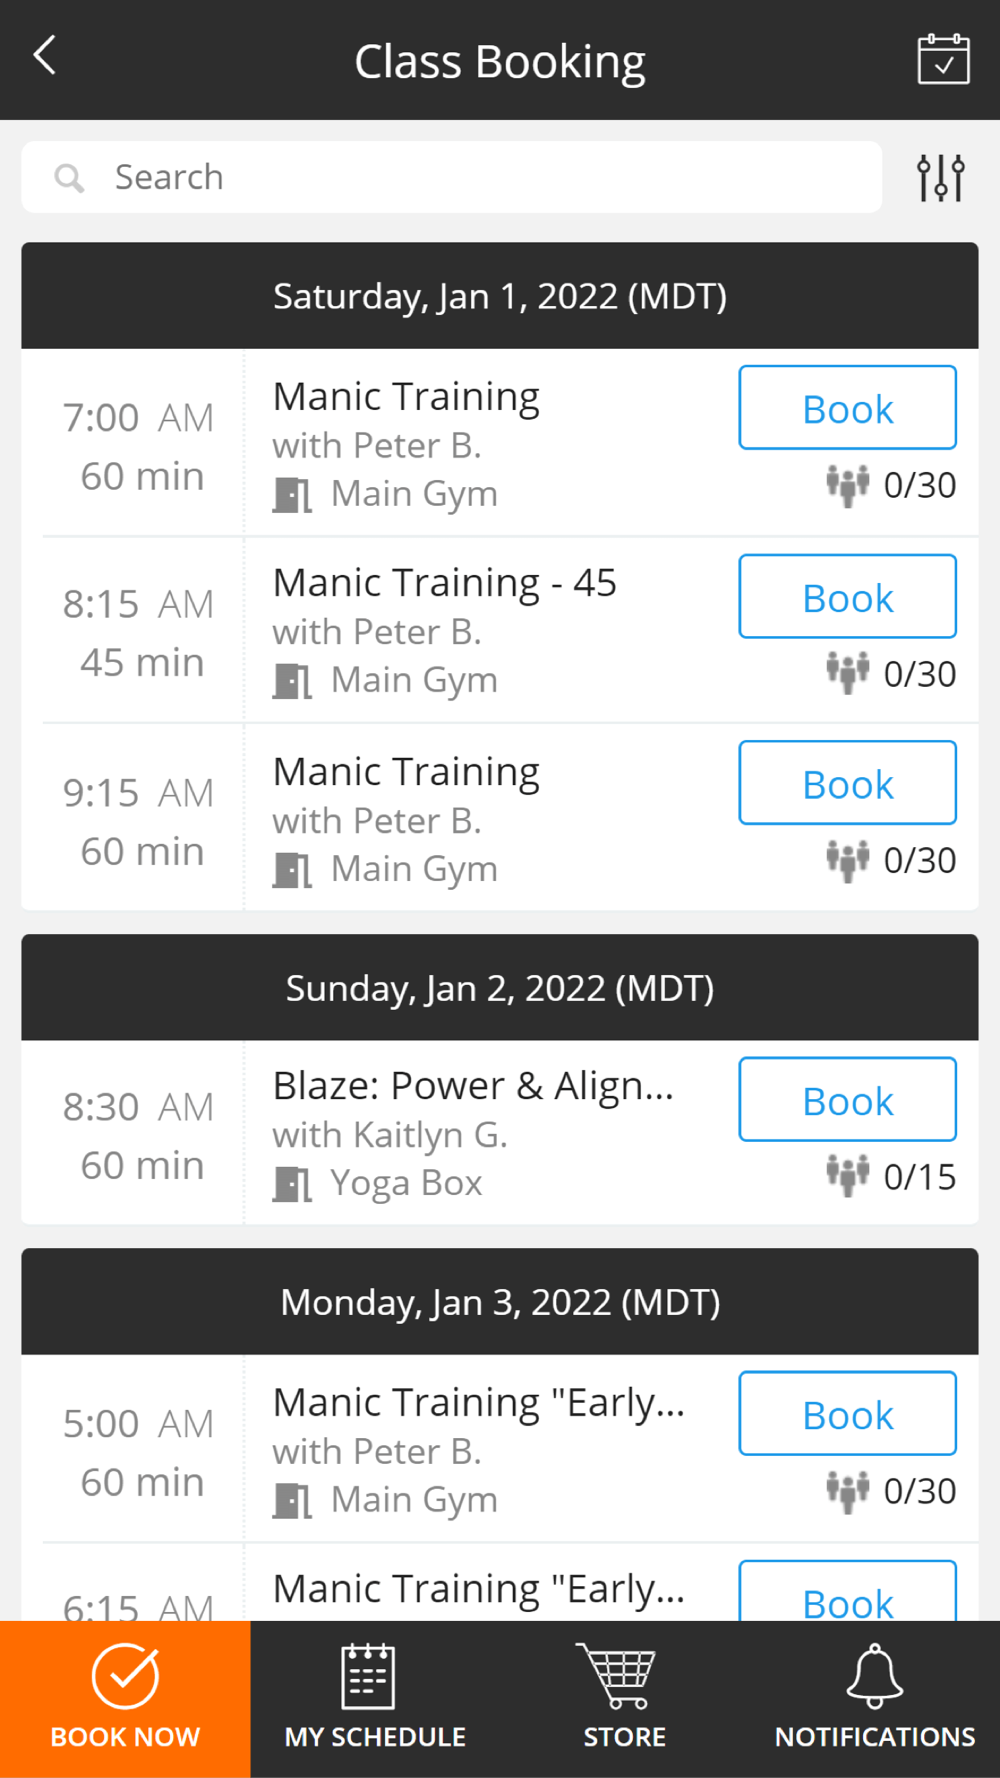Open the calendar checkmark icon
This screenshot has height=1778, width=1000.
coord(943,59)
